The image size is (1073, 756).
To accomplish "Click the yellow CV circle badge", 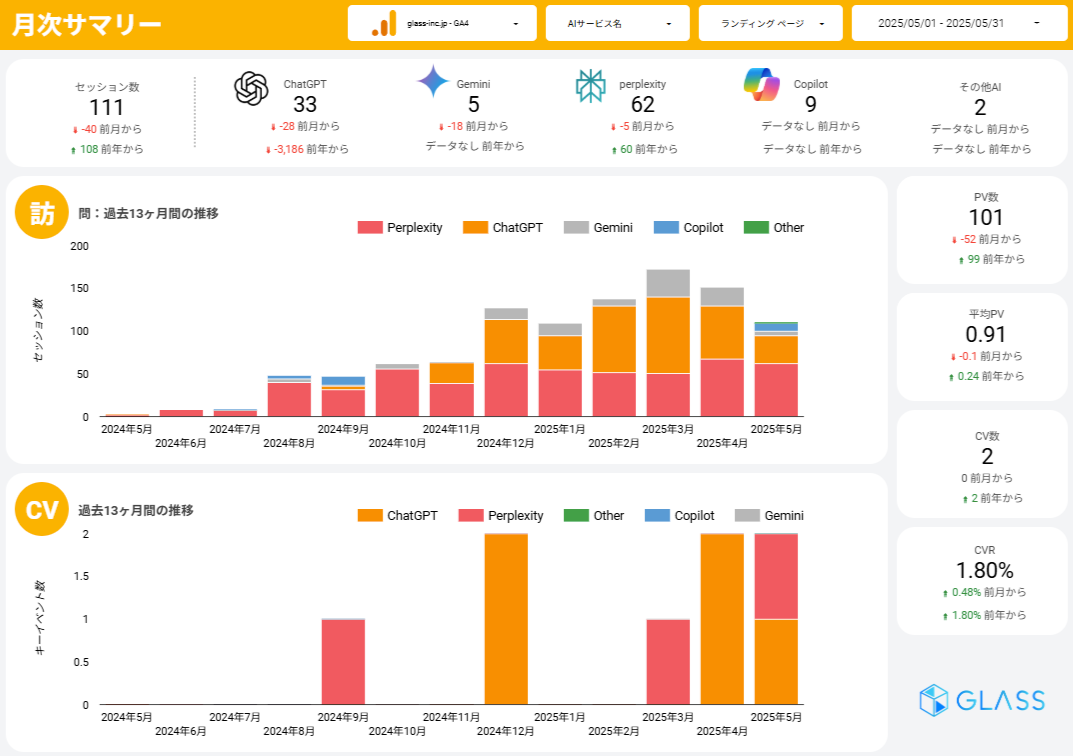I will click(x=42, y=510).
